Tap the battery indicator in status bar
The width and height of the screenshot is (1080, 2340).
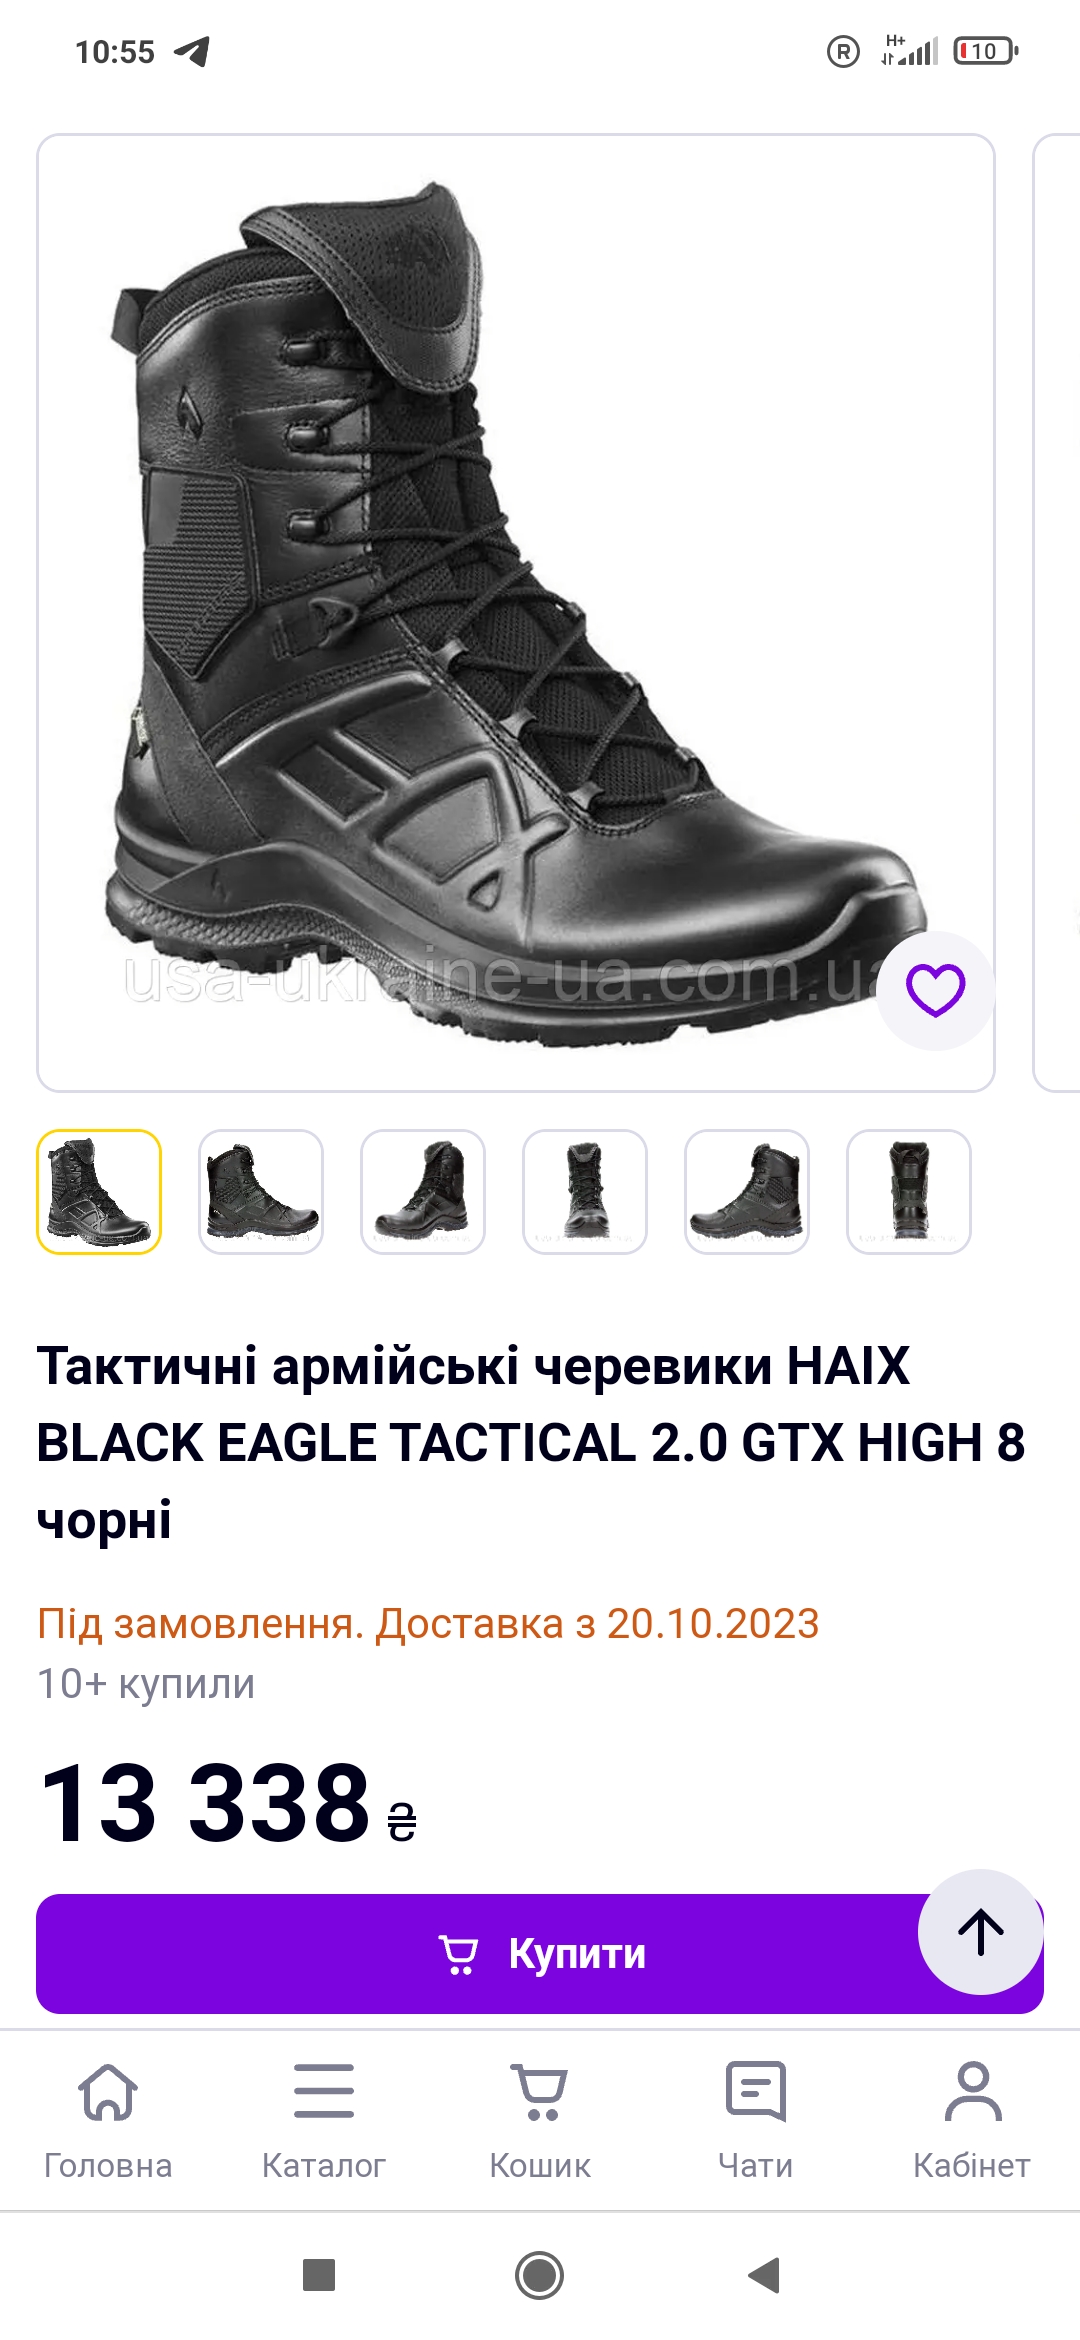[985, 51]
